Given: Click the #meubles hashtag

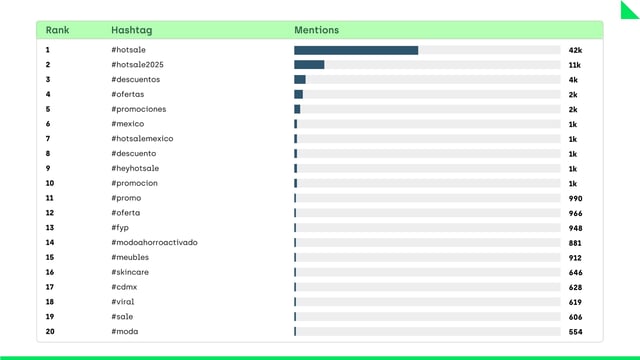Looking at the screenshot, I should pos(130,257).
